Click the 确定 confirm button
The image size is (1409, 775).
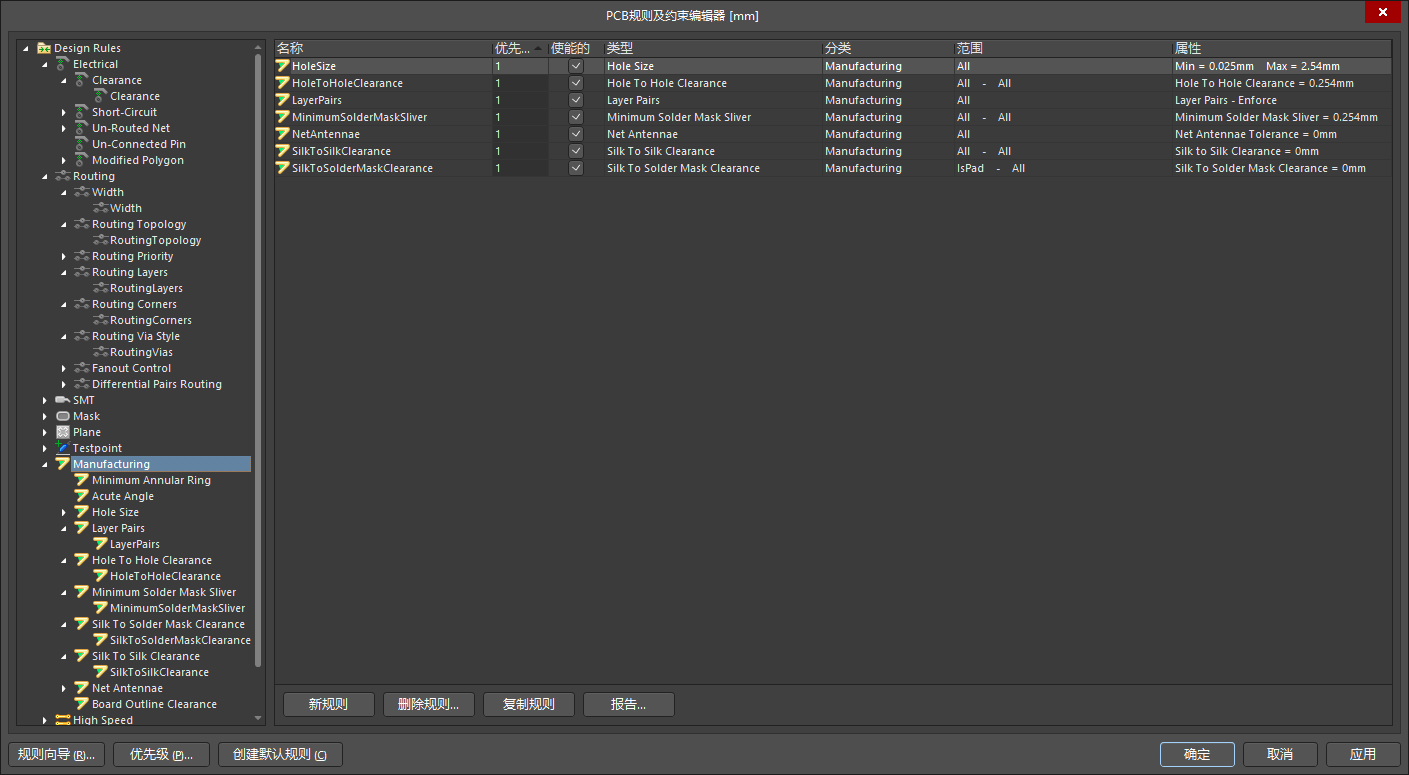click(1197, 754)
